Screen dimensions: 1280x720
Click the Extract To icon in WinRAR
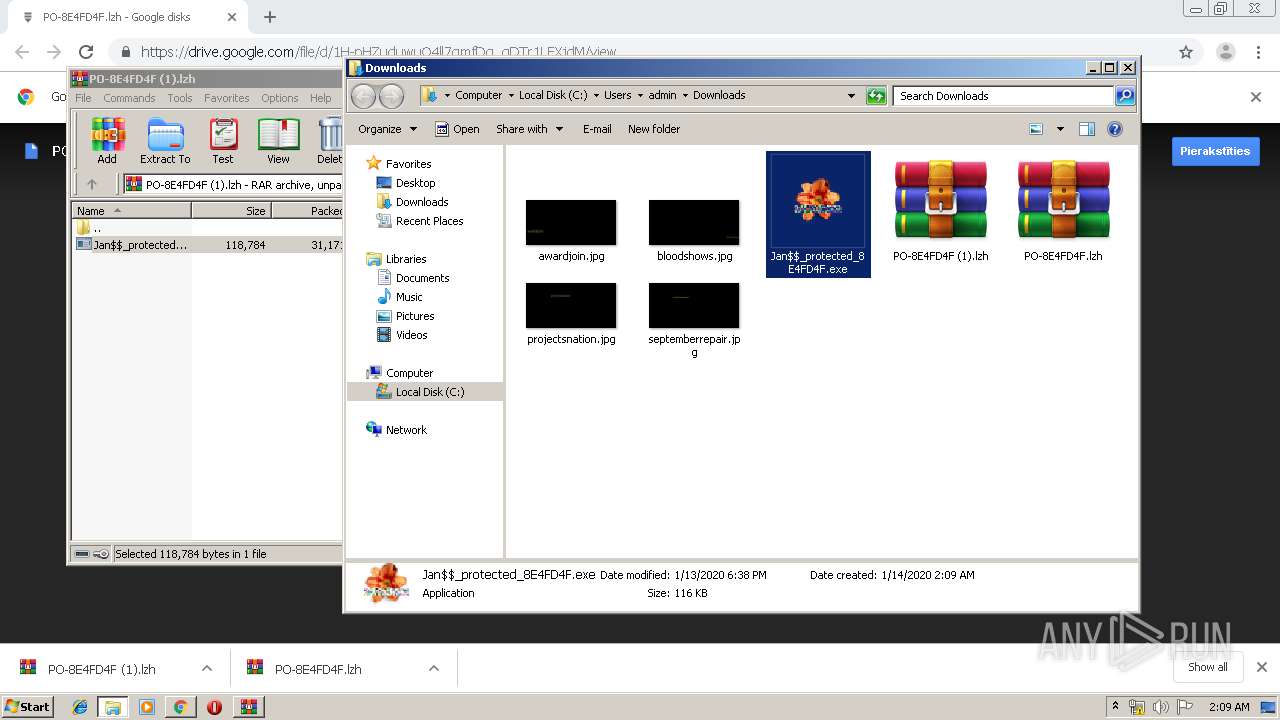(x=165, y=141)
